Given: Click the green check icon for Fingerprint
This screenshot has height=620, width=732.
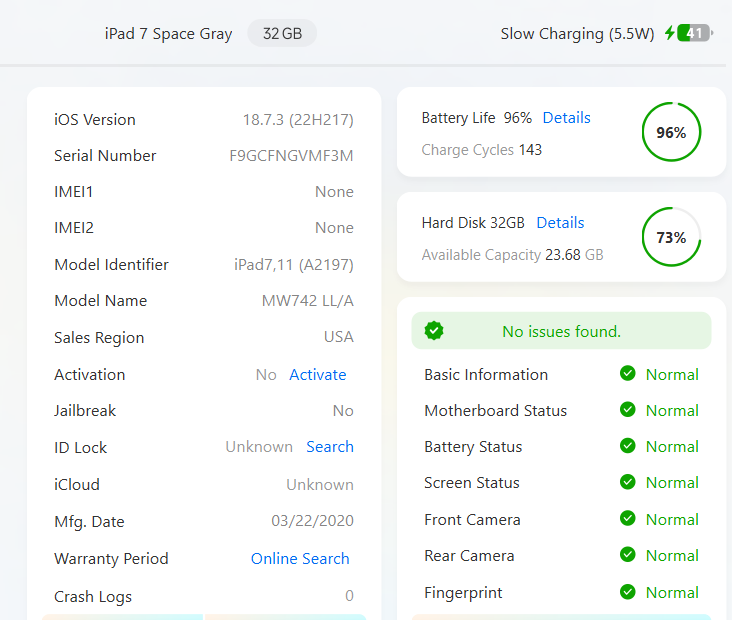Looking at the screenshot, I should click(x=627, y=592).
